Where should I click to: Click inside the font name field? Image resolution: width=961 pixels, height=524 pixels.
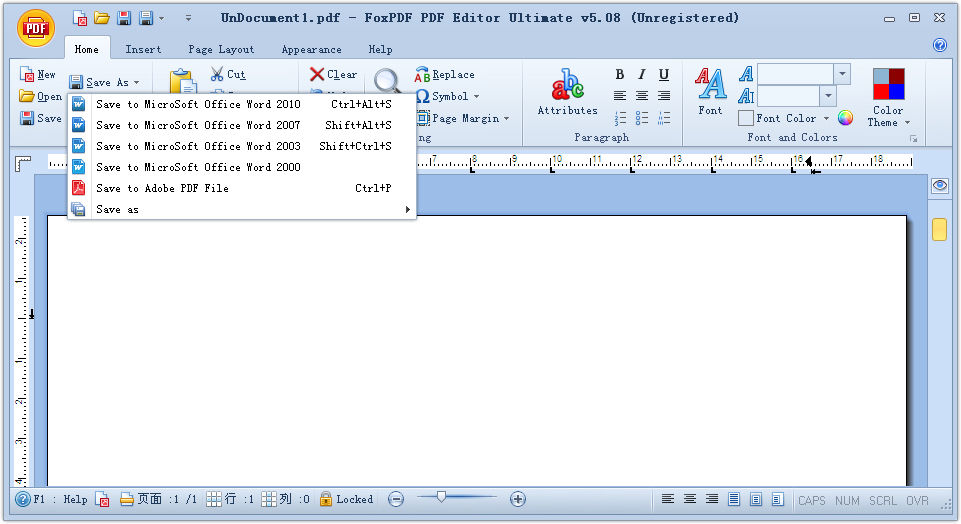[x=795, y=74]
